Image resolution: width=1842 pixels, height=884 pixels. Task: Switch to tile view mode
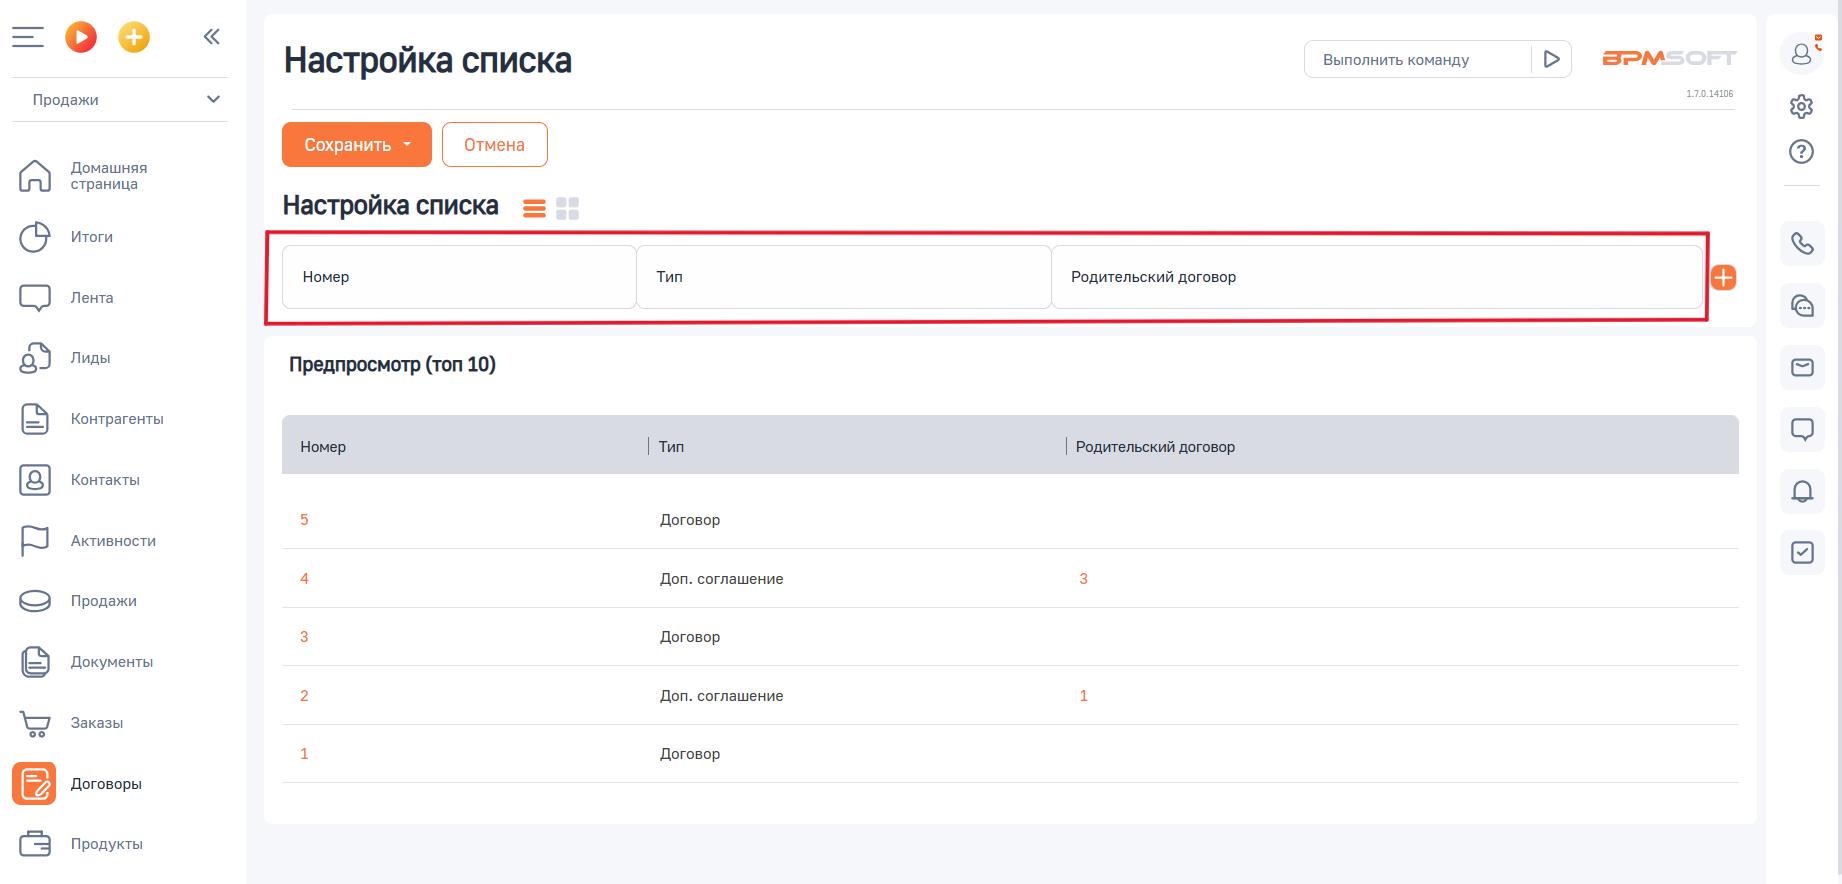pyautogui.click(x=567, y=208)
